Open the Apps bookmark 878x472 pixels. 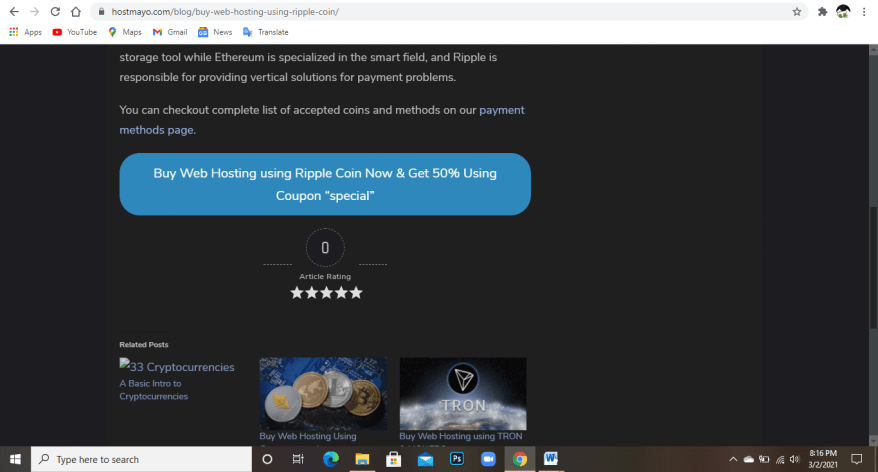click(x=26, y=32)
